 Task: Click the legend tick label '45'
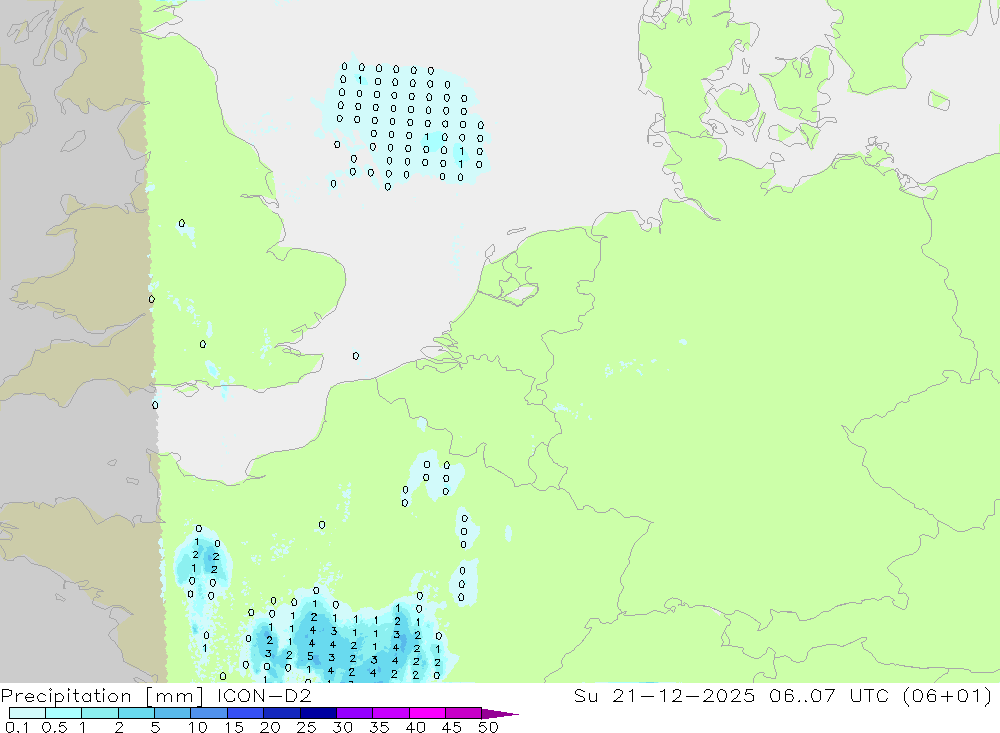[452, 727]
